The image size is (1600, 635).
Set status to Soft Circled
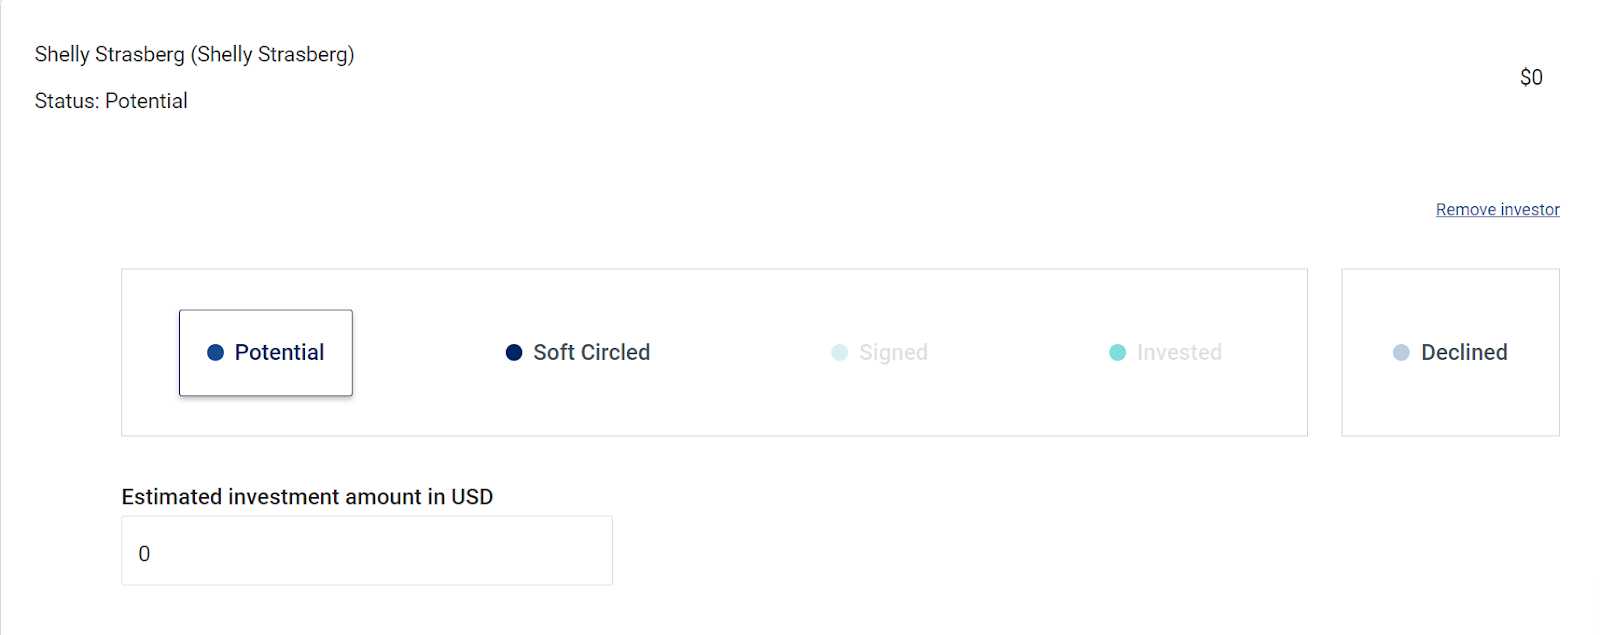(578, 352)
